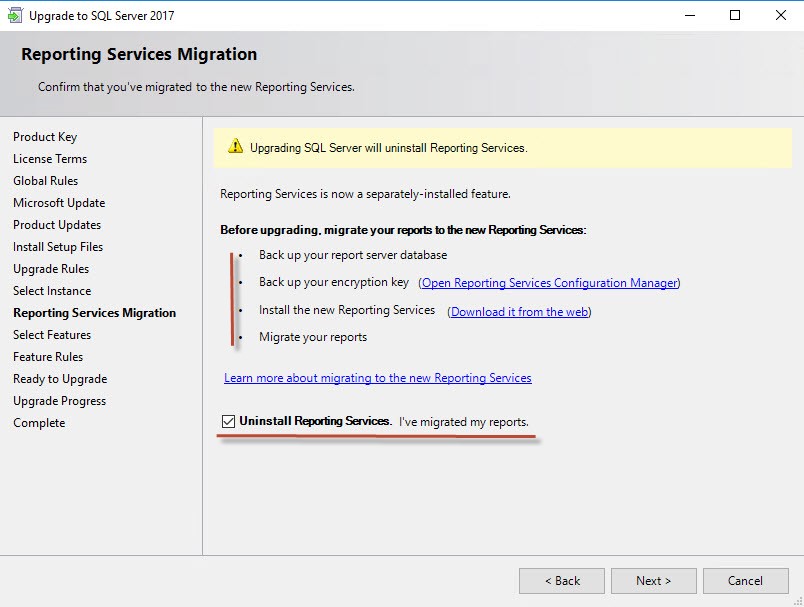
Task: Navigate to Select Features
Action: 51,334
